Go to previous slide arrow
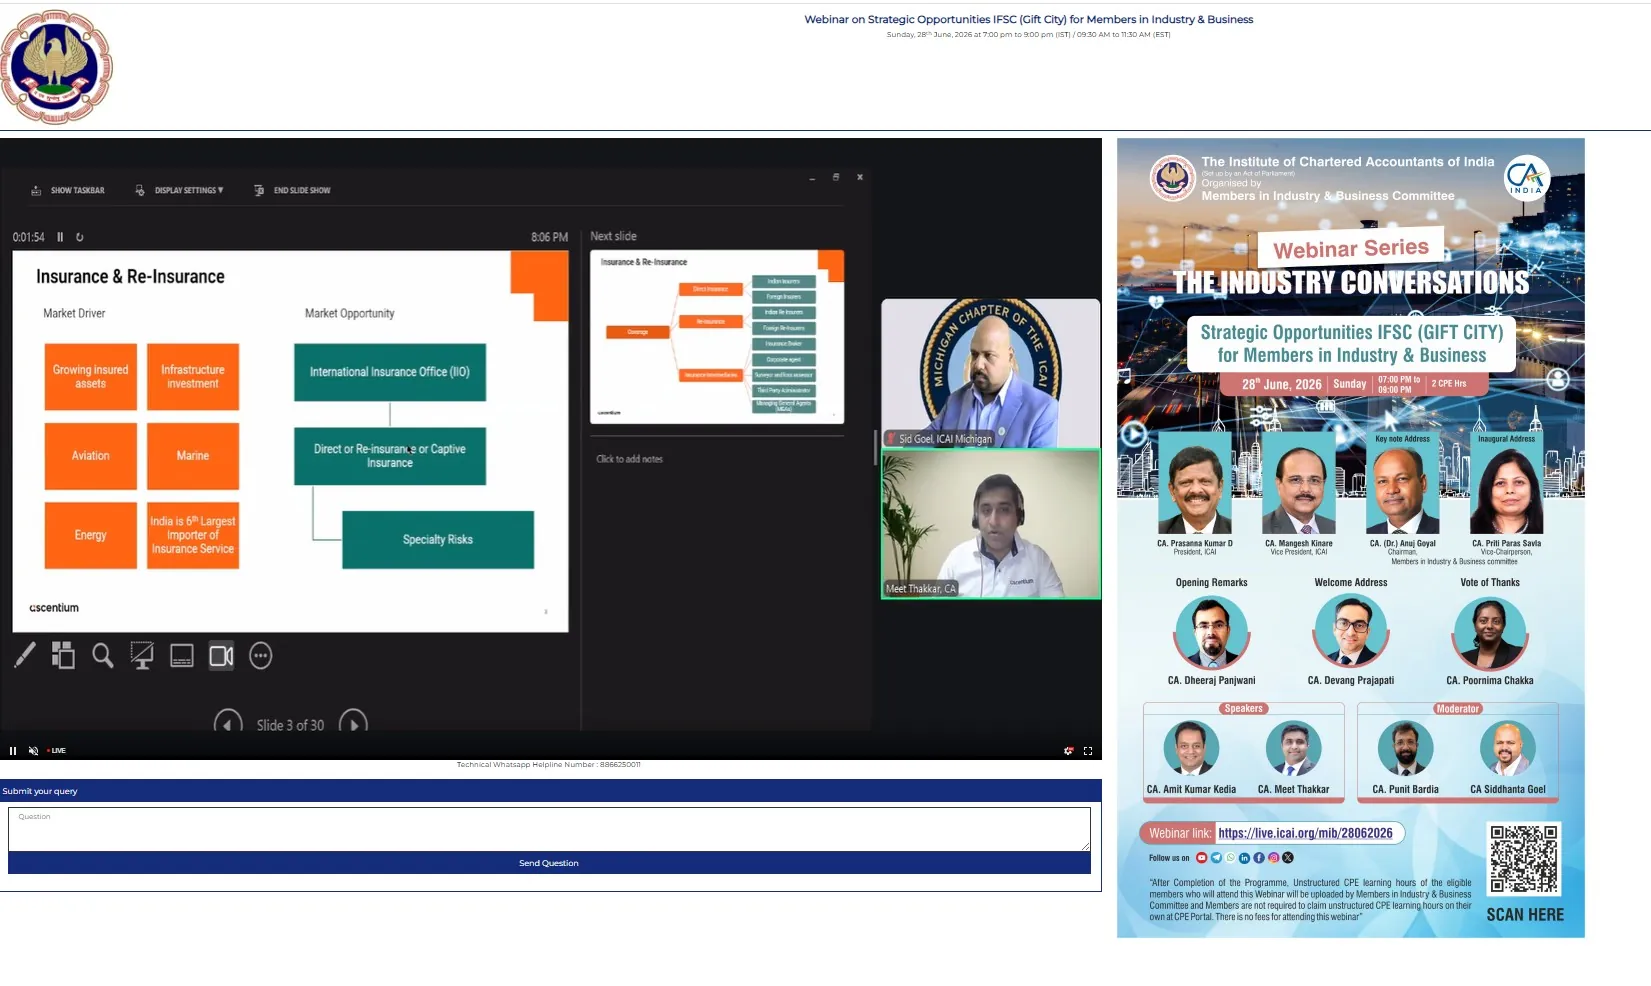Screen dimensions: 1651x986 coord(228,723)
